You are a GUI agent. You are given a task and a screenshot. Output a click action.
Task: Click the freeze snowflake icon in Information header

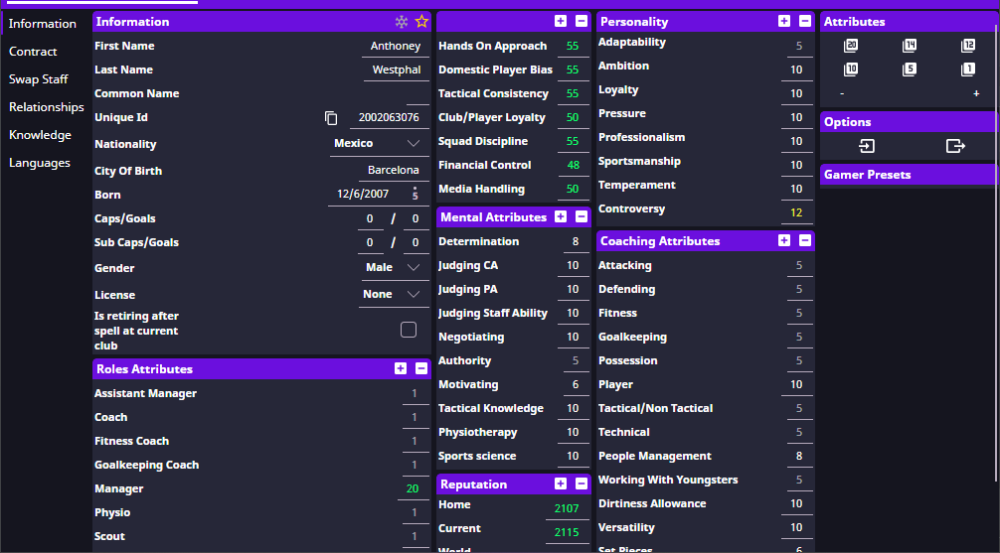[x=401, y=21]
